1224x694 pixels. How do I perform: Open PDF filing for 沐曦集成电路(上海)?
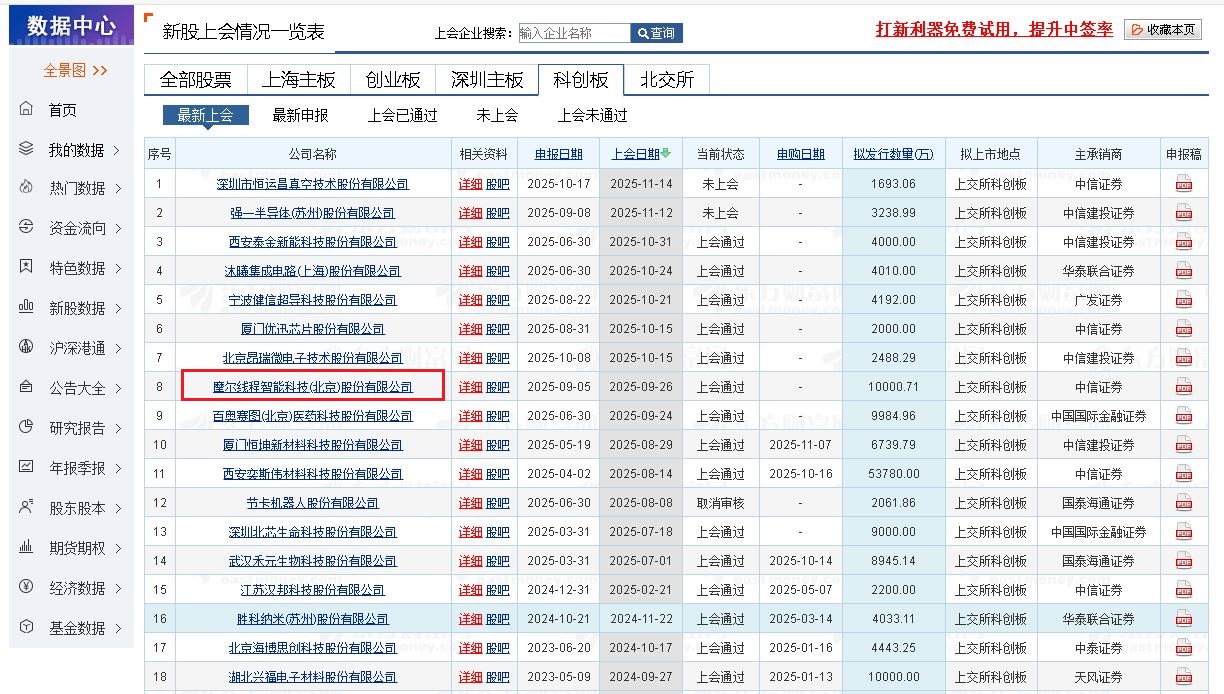(1184, 271)
